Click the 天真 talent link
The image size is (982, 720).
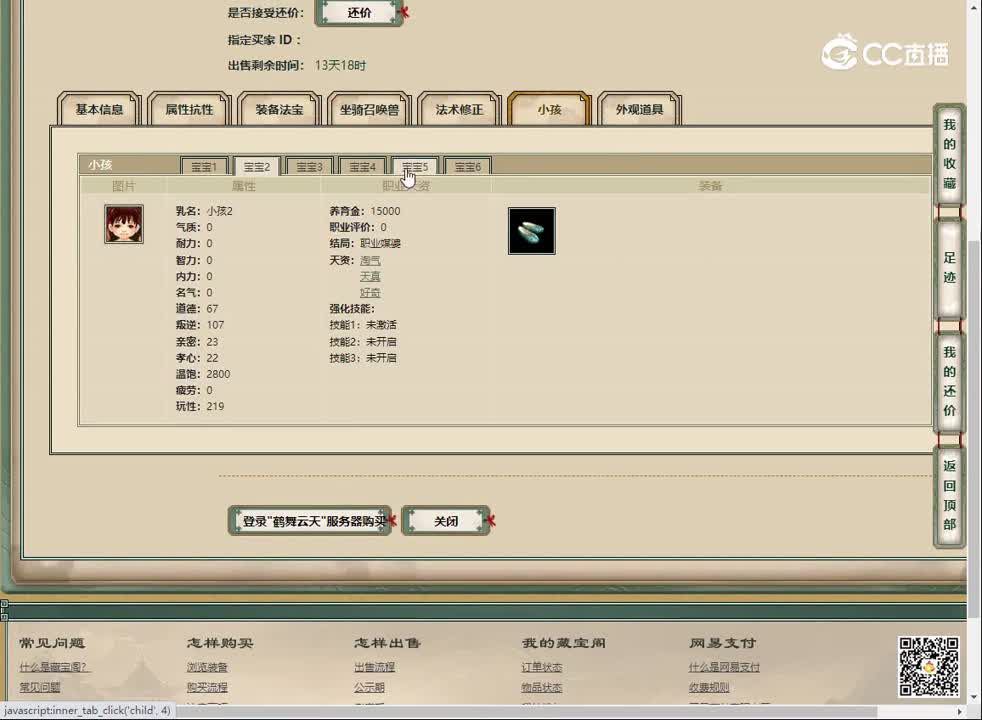[x=370, y=276]
